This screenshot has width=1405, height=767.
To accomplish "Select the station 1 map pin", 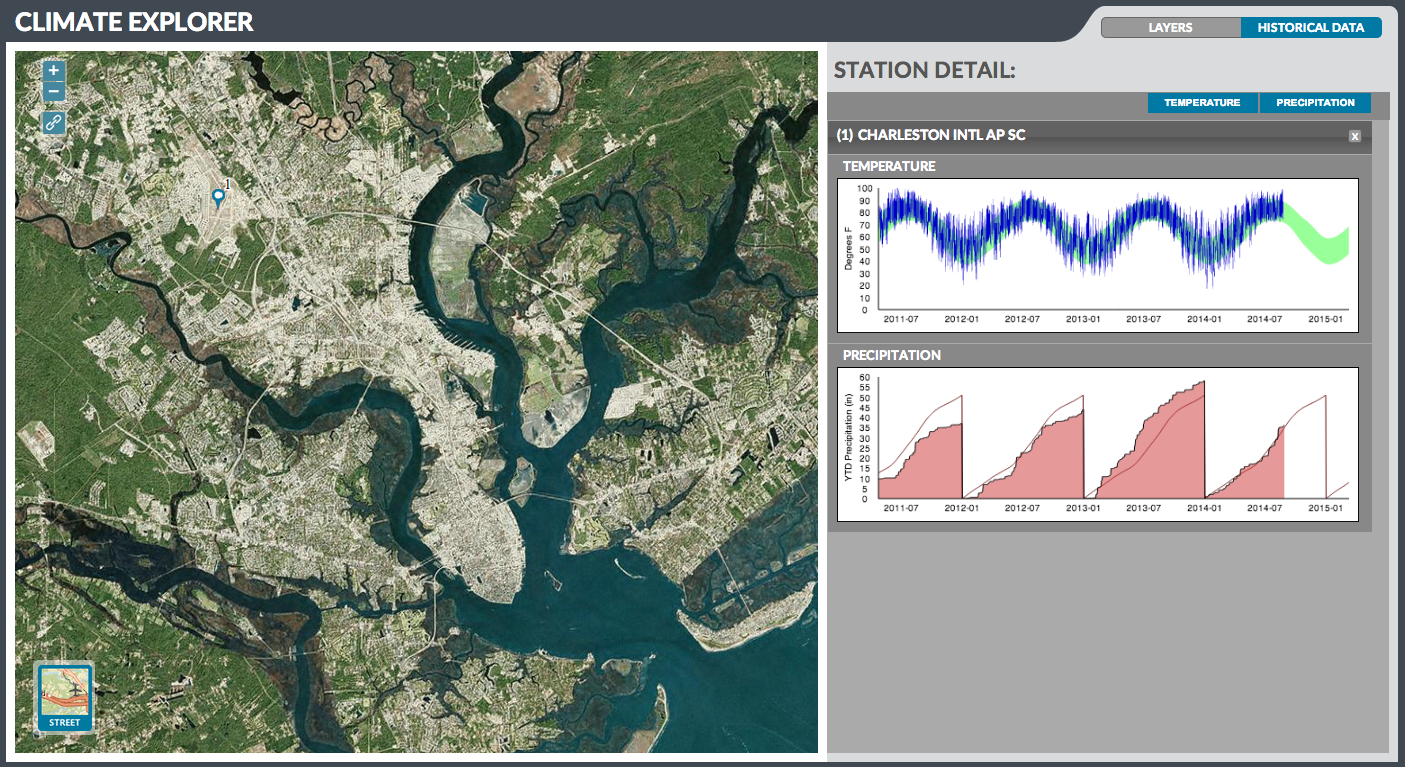I will pyautogui.click(x=219, y=197).
